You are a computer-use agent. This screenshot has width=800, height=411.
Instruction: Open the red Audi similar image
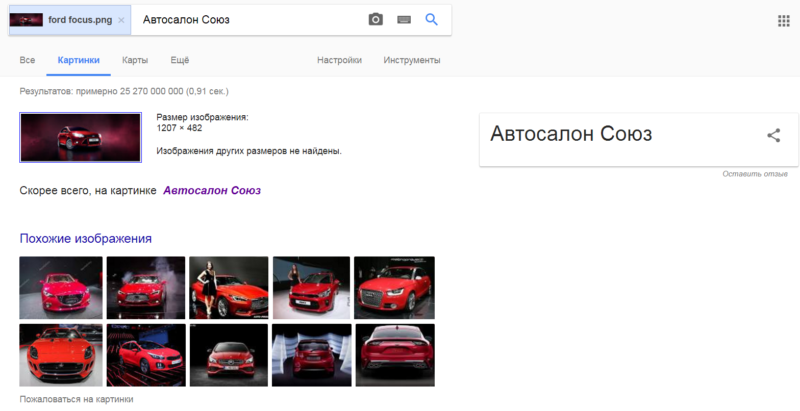394,288
